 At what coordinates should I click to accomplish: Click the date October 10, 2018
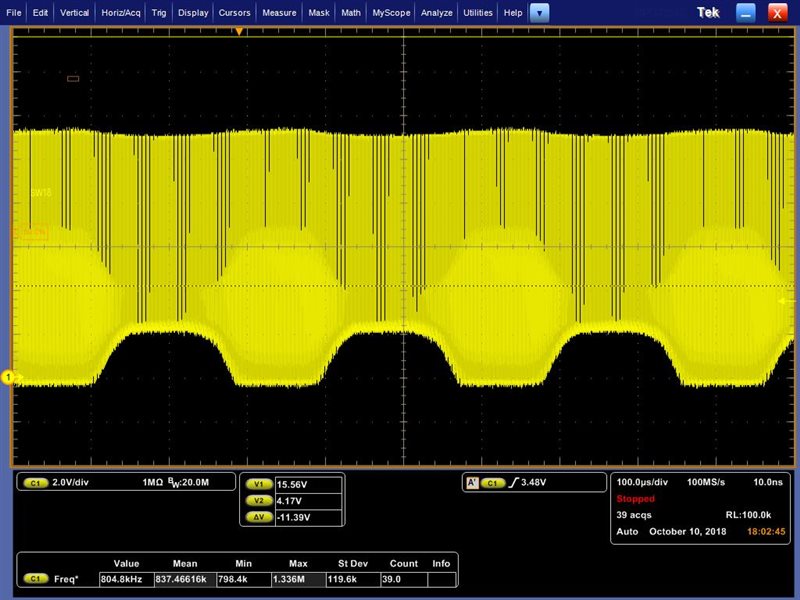[x=687, y=532]
